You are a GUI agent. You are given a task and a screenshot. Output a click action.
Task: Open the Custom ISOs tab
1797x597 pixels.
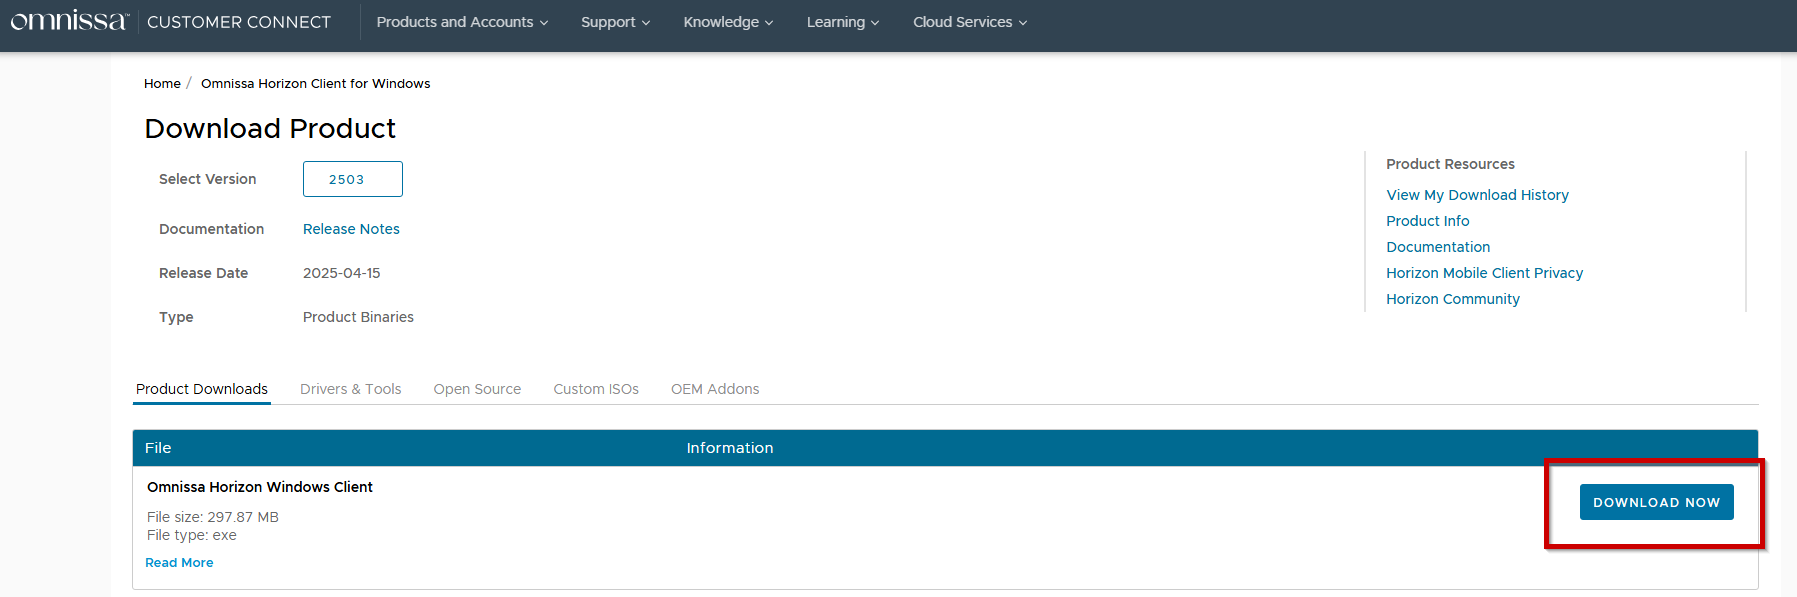coord(596,389)
